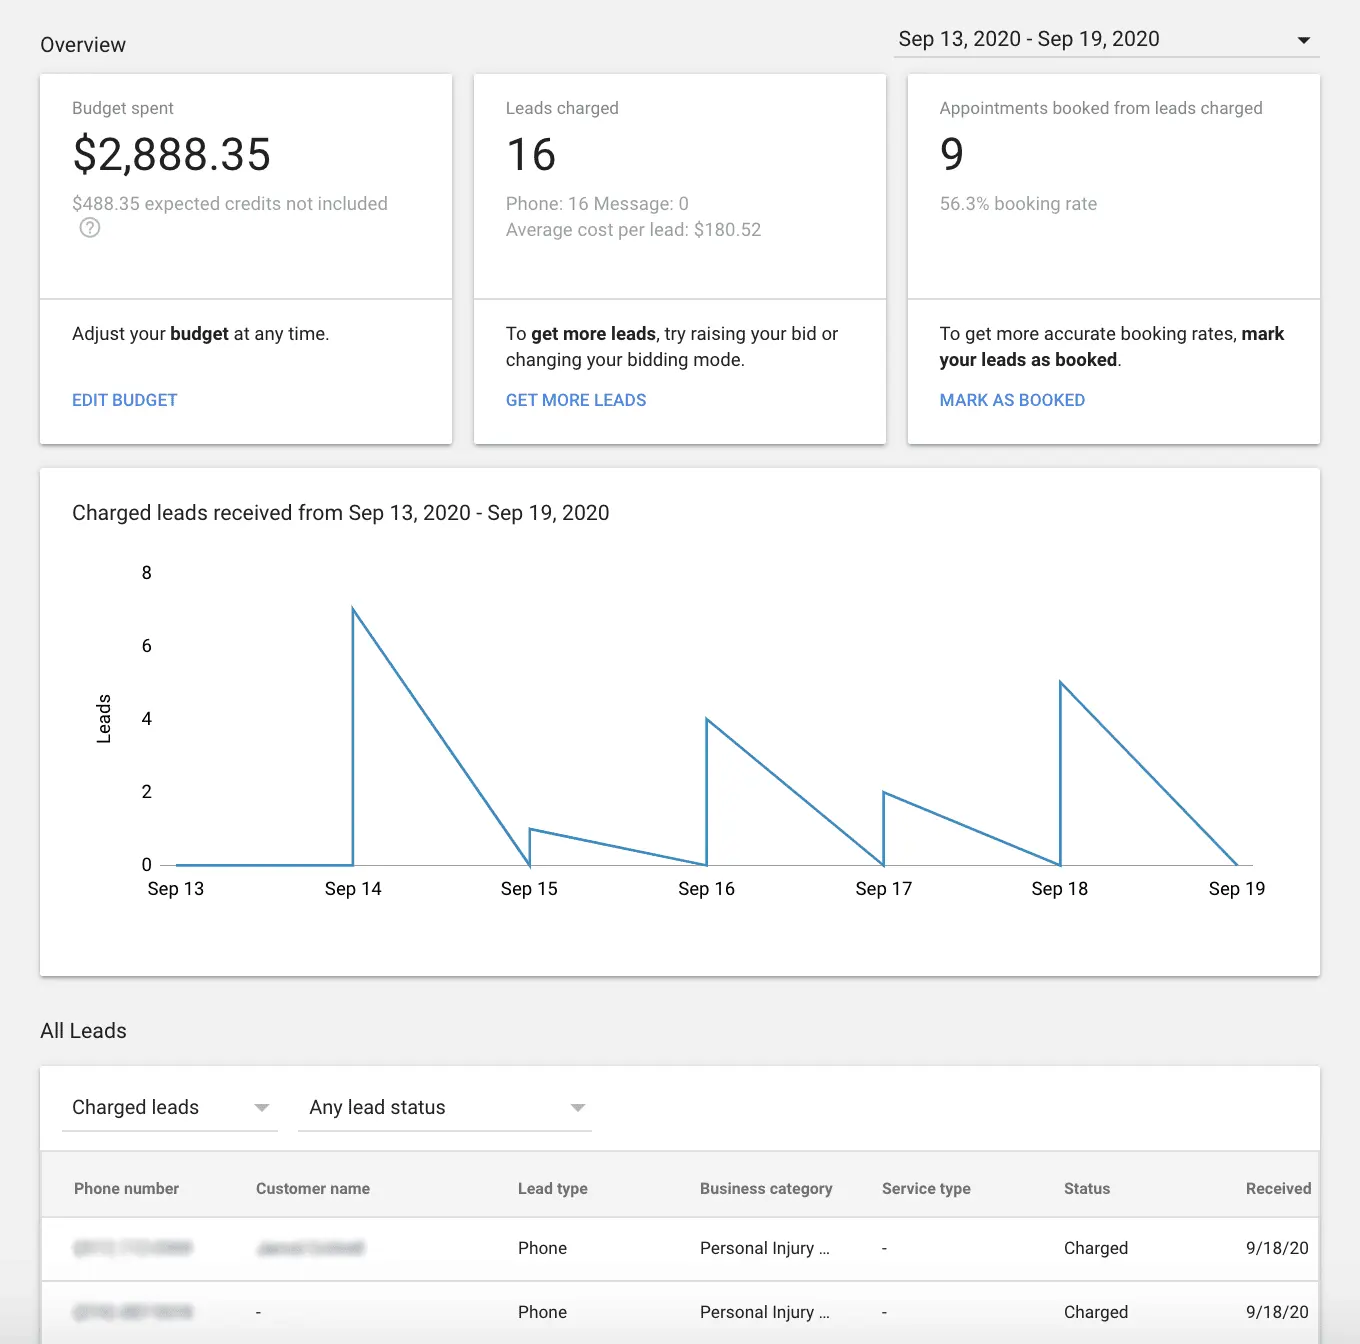Click the Business category column header
Image resolution: width=1360 pixels, height=1344 pixels.
coord(766,1189)
